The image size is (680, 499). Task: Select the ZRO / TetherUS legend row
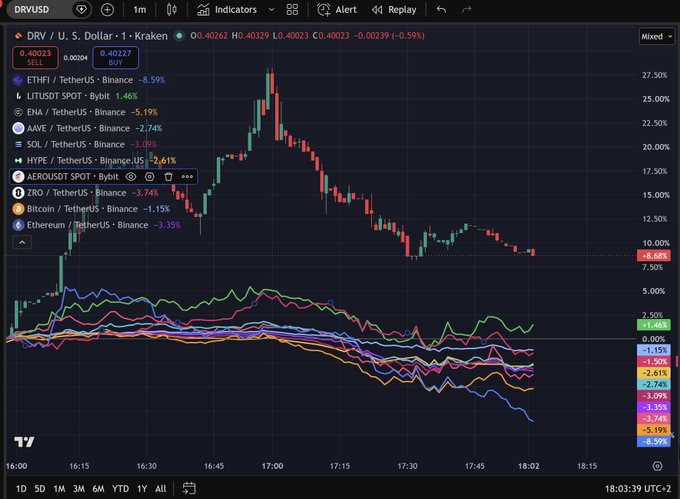[x=86, y=192]
